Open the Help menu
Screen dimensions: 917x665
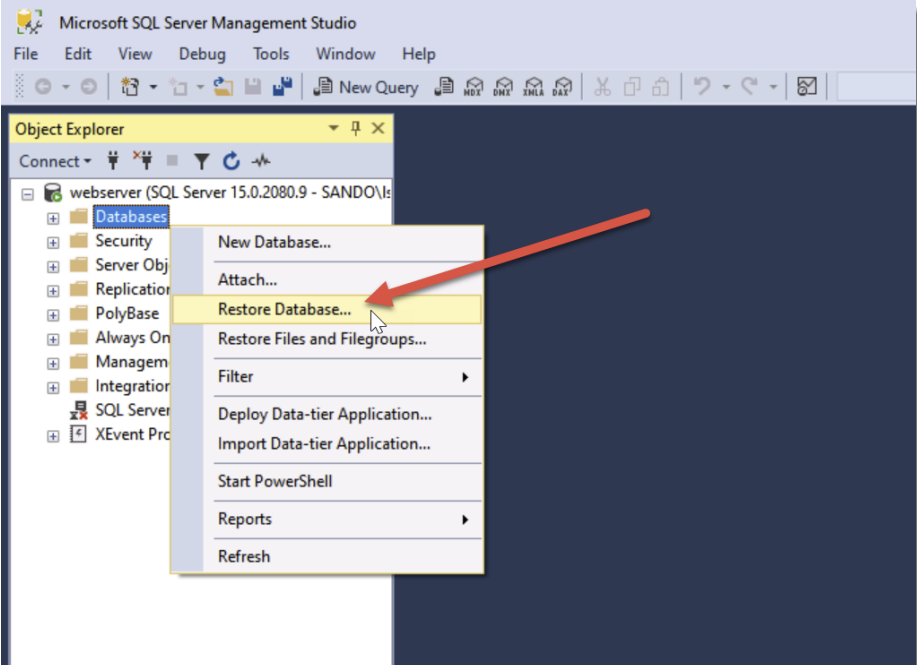[419, 54]
